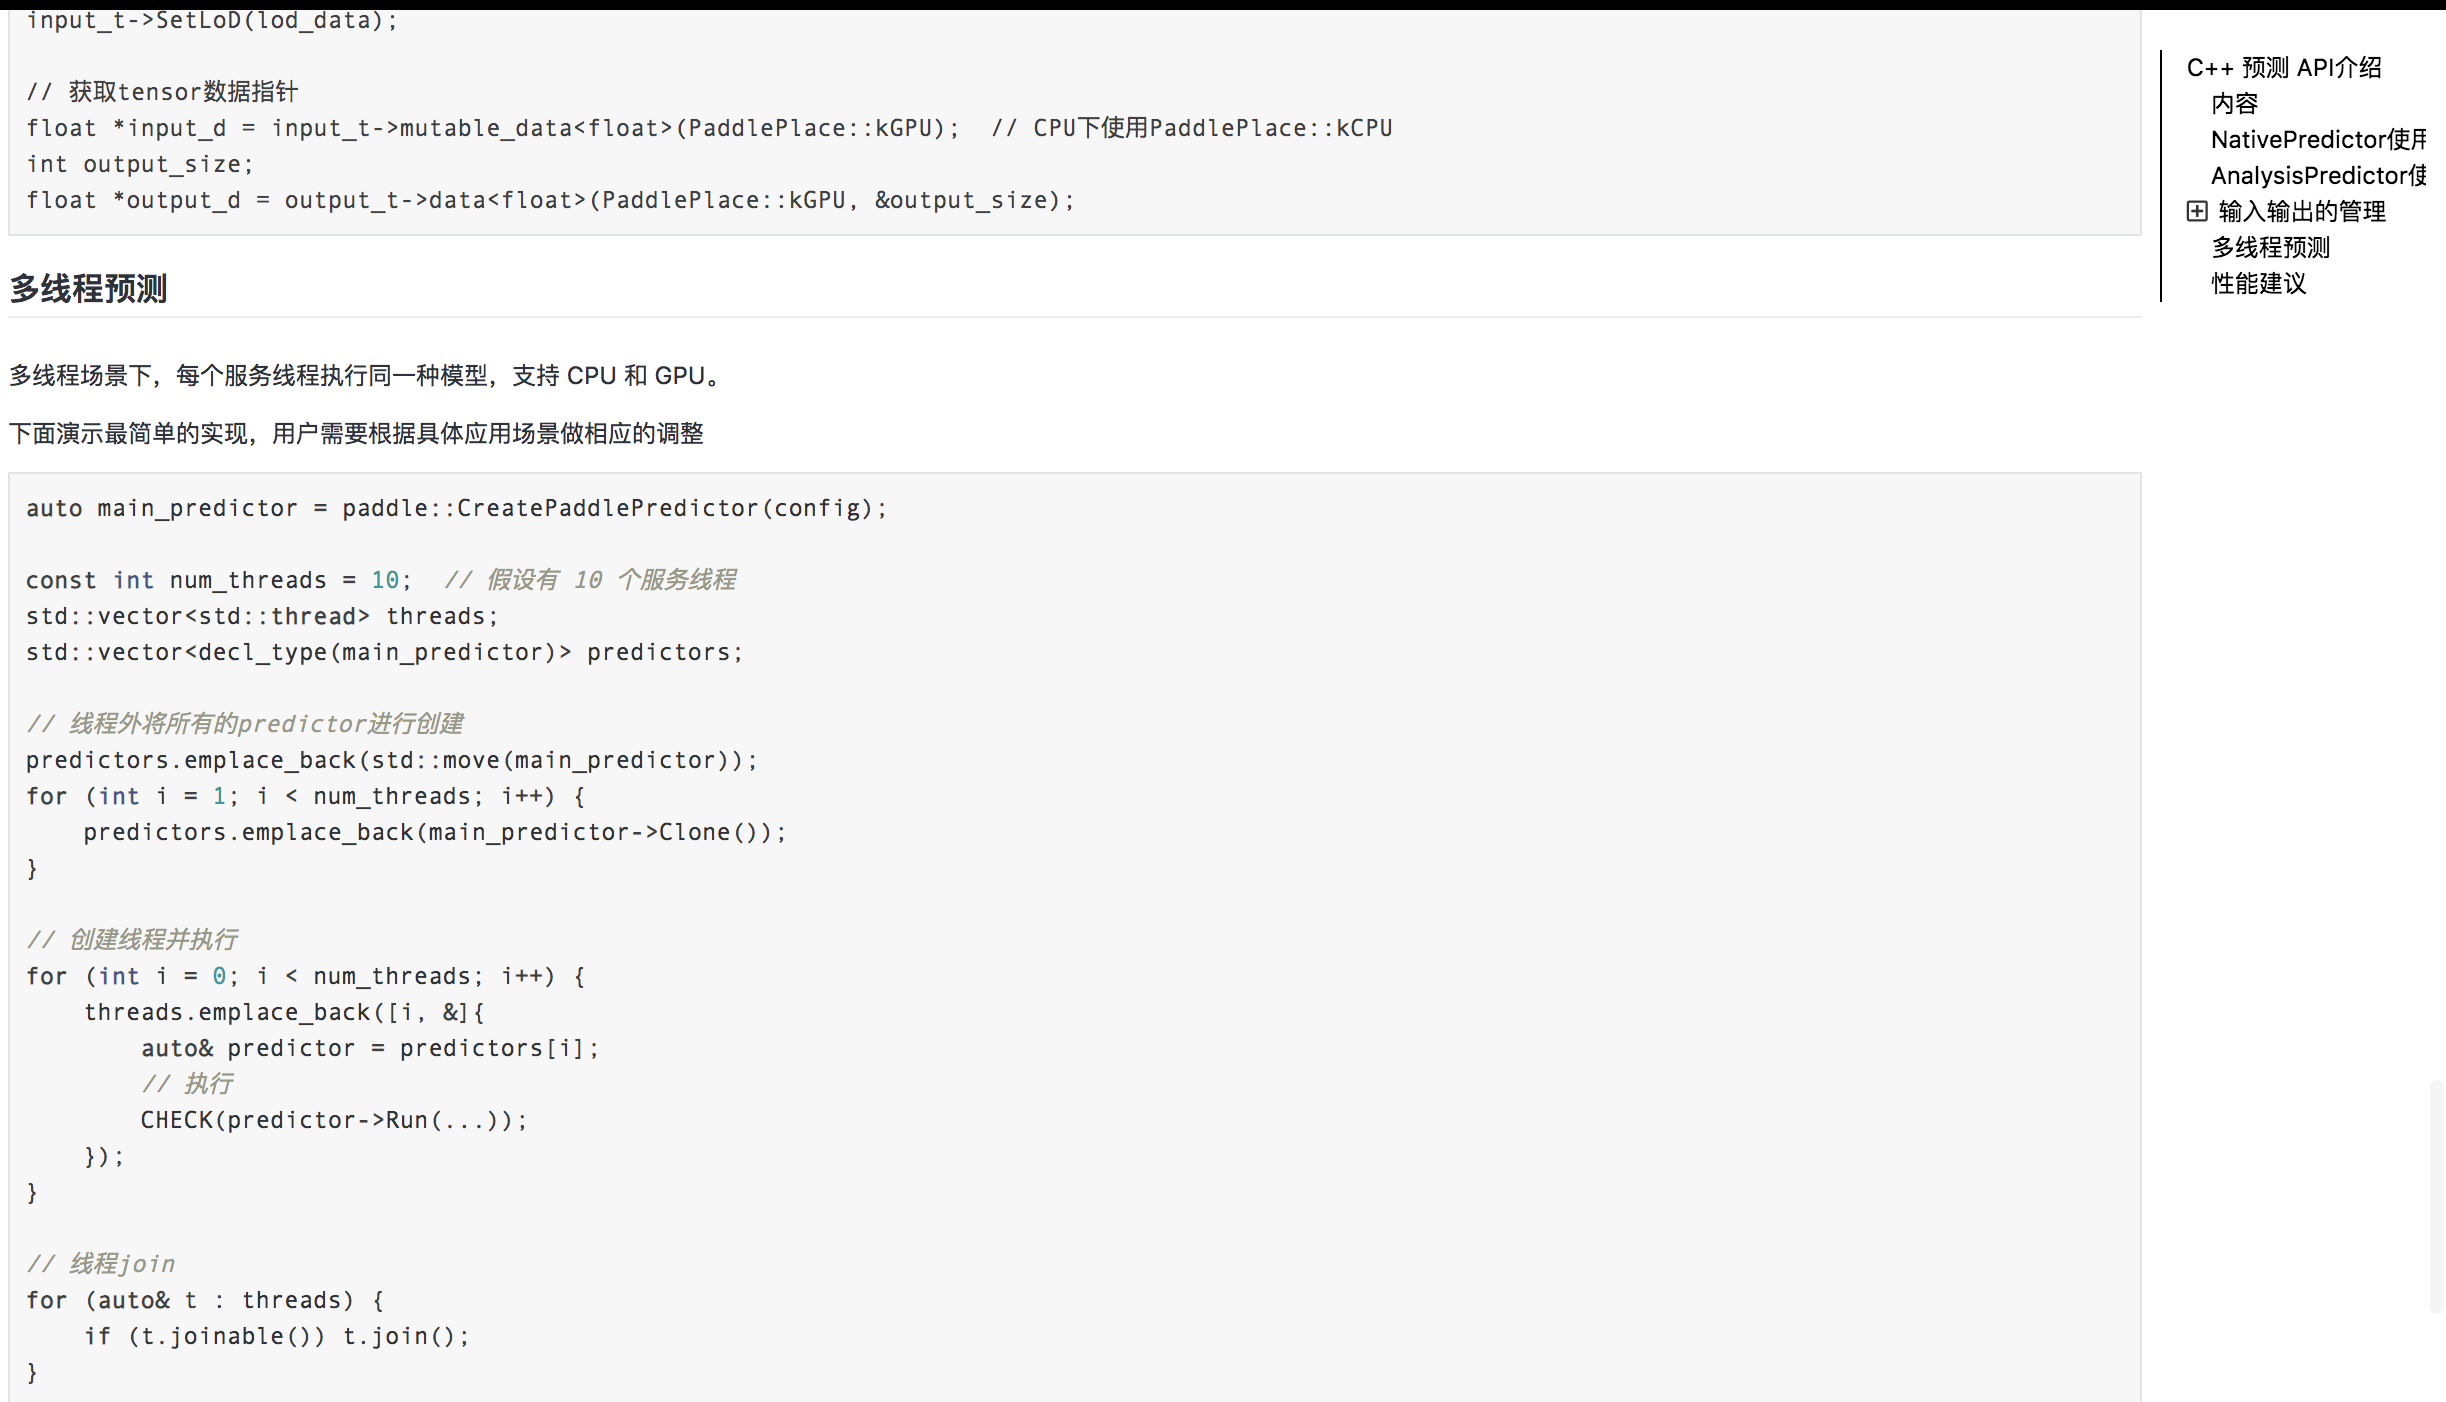2446x1402 pixels.
Task: Expand the 输入输出的管理 plus icon
Action: pos(2197,211)
